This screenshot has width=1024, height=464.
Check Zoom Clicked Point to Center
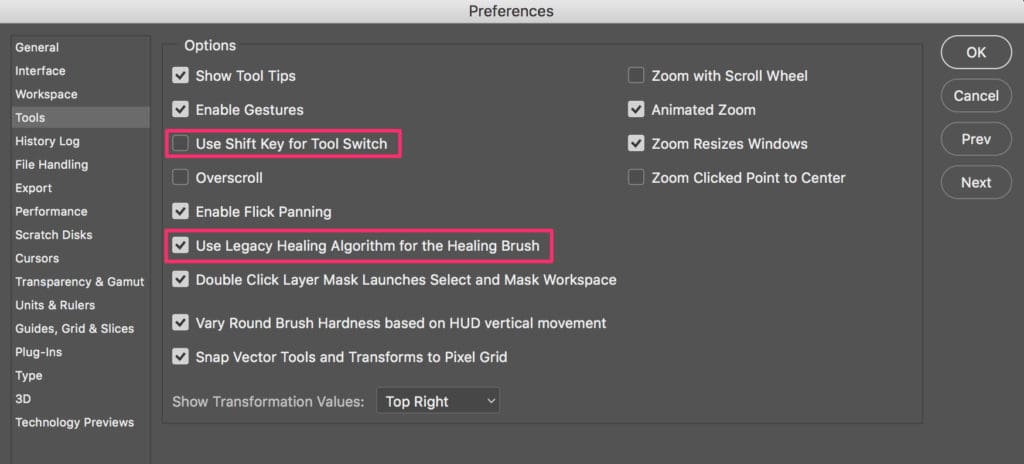pos(636,178)
